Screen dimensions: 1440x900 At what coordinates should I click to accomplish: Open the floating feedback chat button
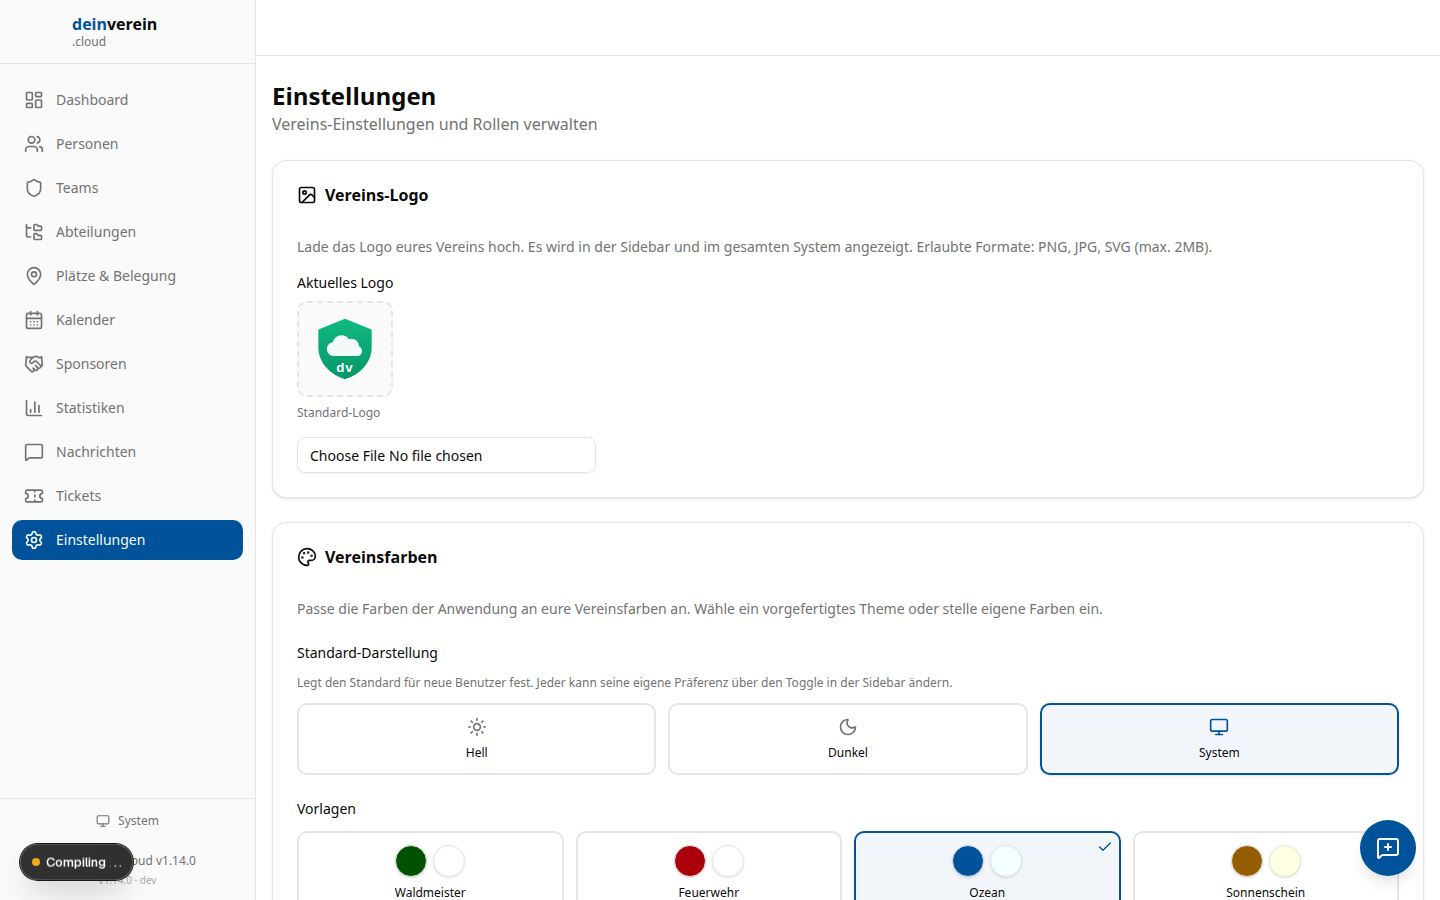(1387, 848)
